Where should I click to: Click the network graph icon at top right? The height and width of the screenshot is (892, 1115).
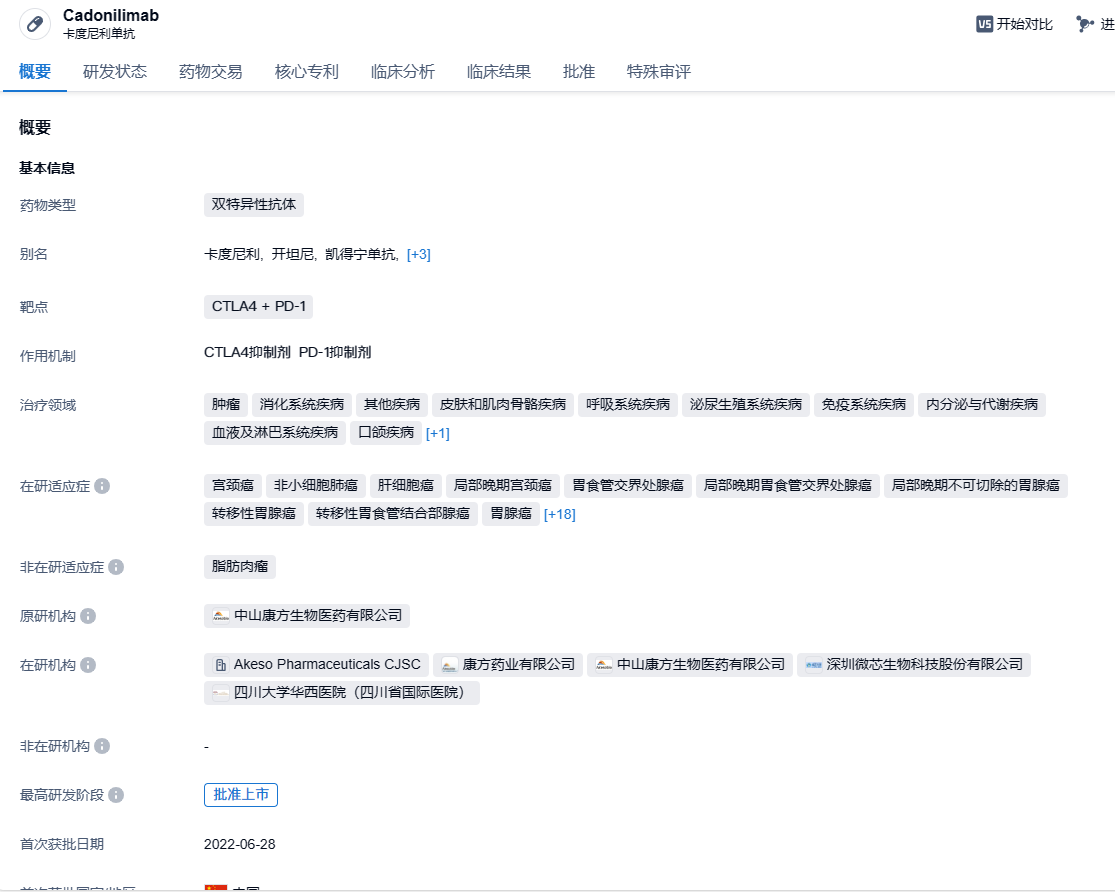pyautogui.click(x=1085, y=24)
